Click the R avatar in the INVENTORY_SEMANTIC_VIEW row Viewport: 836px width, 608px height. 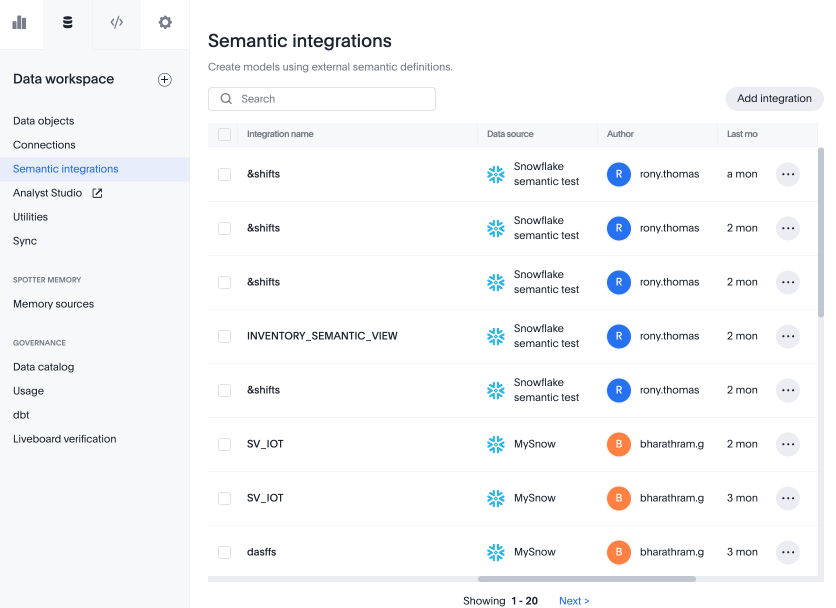tap(619, 336)
